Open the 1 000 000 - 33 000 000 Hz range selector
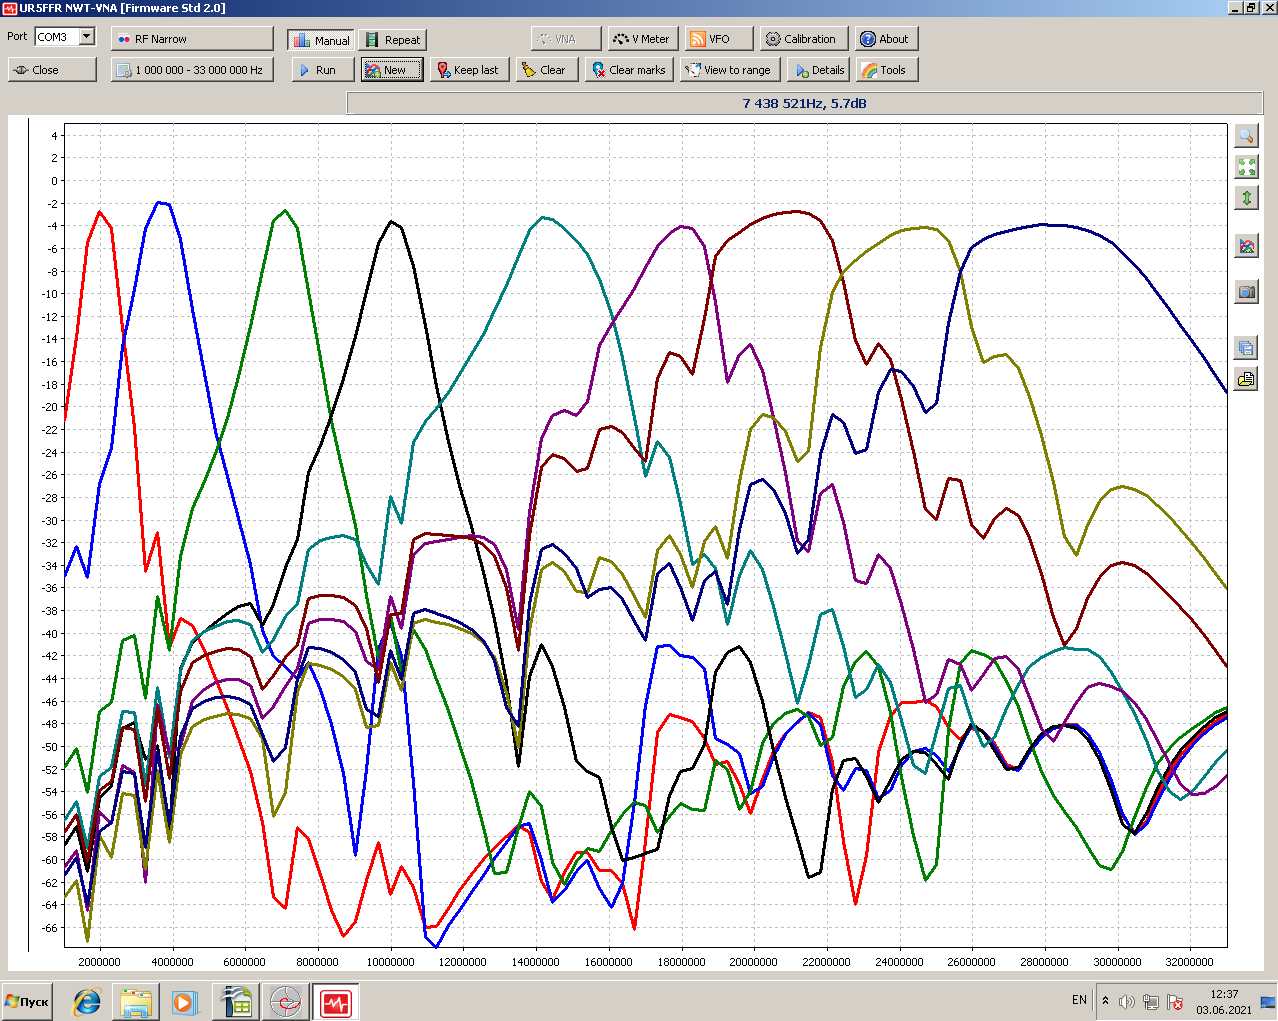The image size is (1278, 1021). [x=191, y=70]
